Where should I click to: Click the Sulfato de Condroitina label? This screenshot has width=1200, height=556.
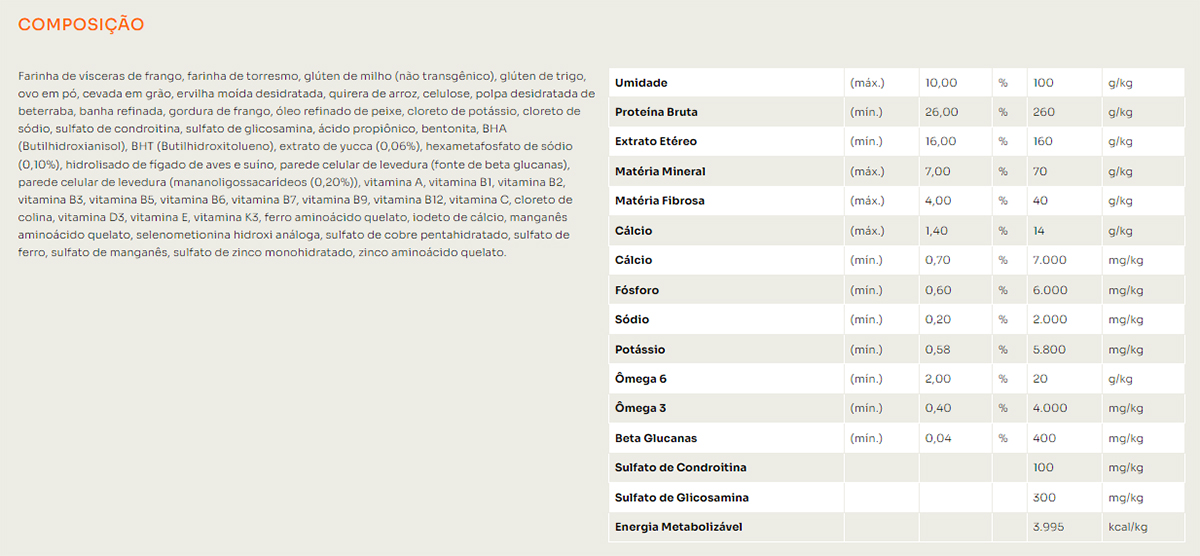coord(681,468)
